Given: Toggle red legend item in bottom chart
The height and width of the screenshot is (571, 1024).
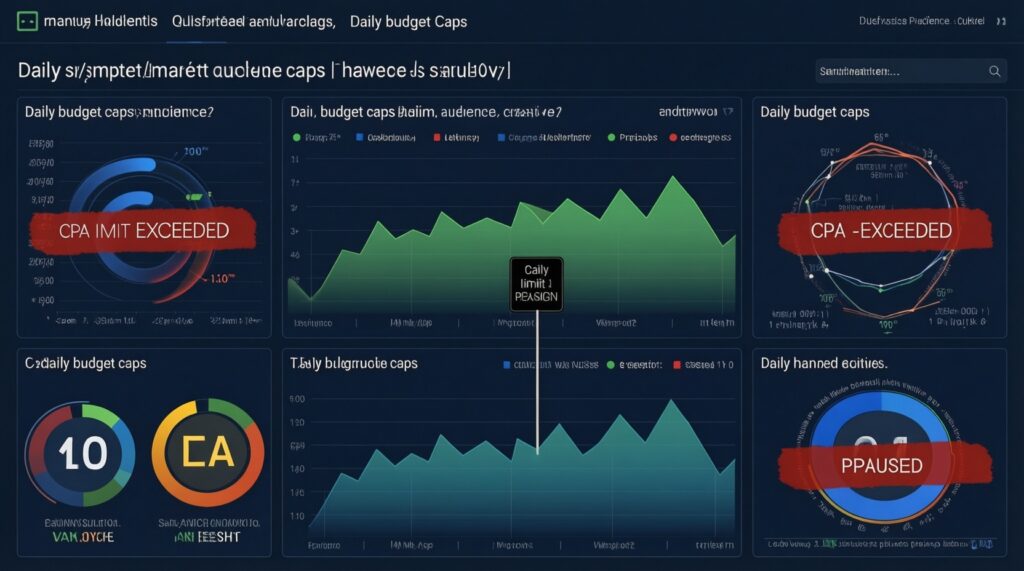Looking at the screenshot, I should [677, 365].
